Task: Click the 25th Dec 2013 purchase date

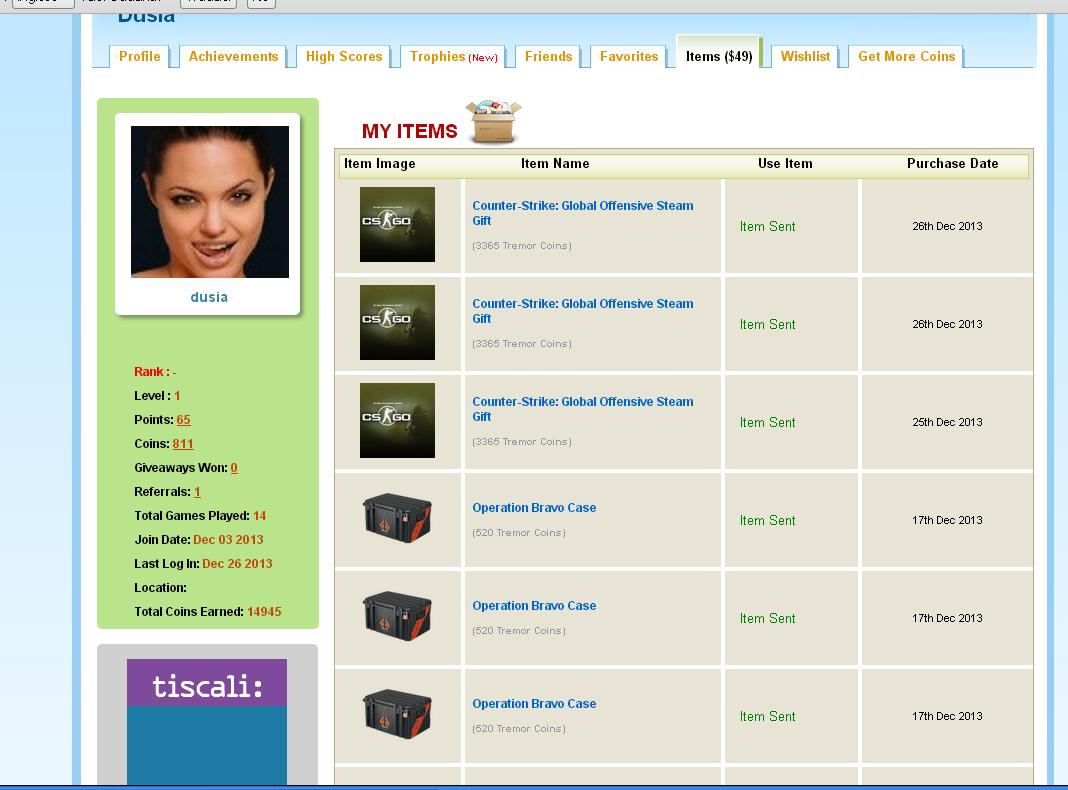Action: pyautogui.click(x=947, y=422)
